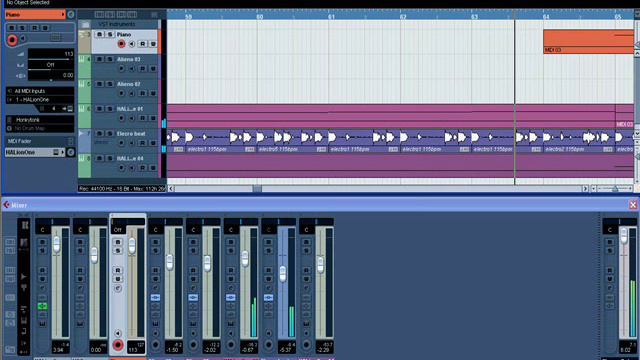Screen dimensions: 640x360
Task: Open the All MIDI Inputs input routing dropdown
Action: click(40, 91)
